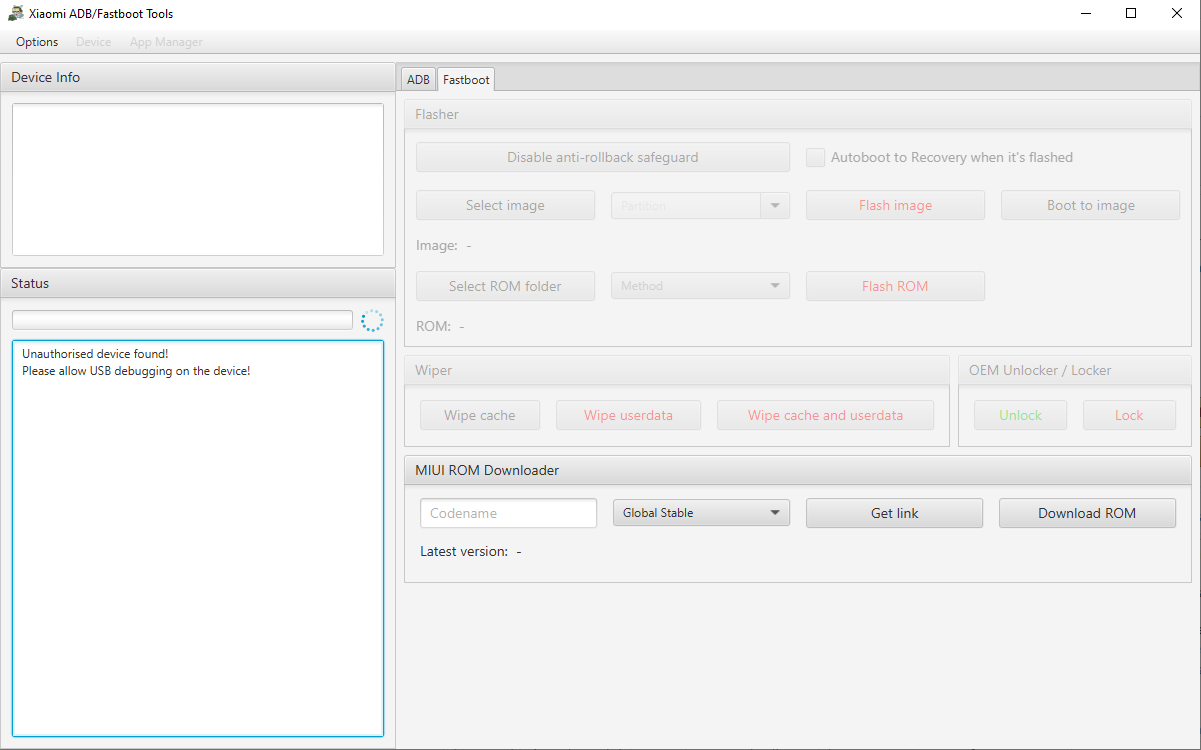Click the 'ROM:' label under Flasher
Image resolution: width=1201 pixels, height=750 pixels.
pyautogui.click(x=433, y=326)
